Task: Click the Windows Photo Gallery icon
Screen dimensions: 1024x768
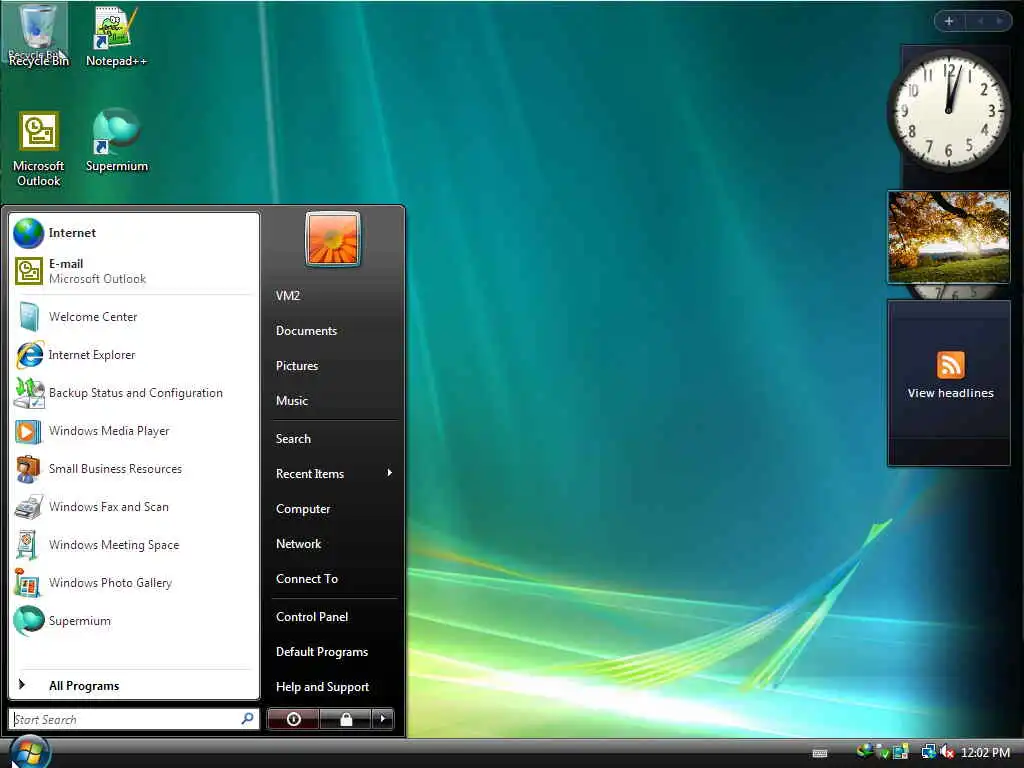Action: pyautogui.click(x=27, y=583)
